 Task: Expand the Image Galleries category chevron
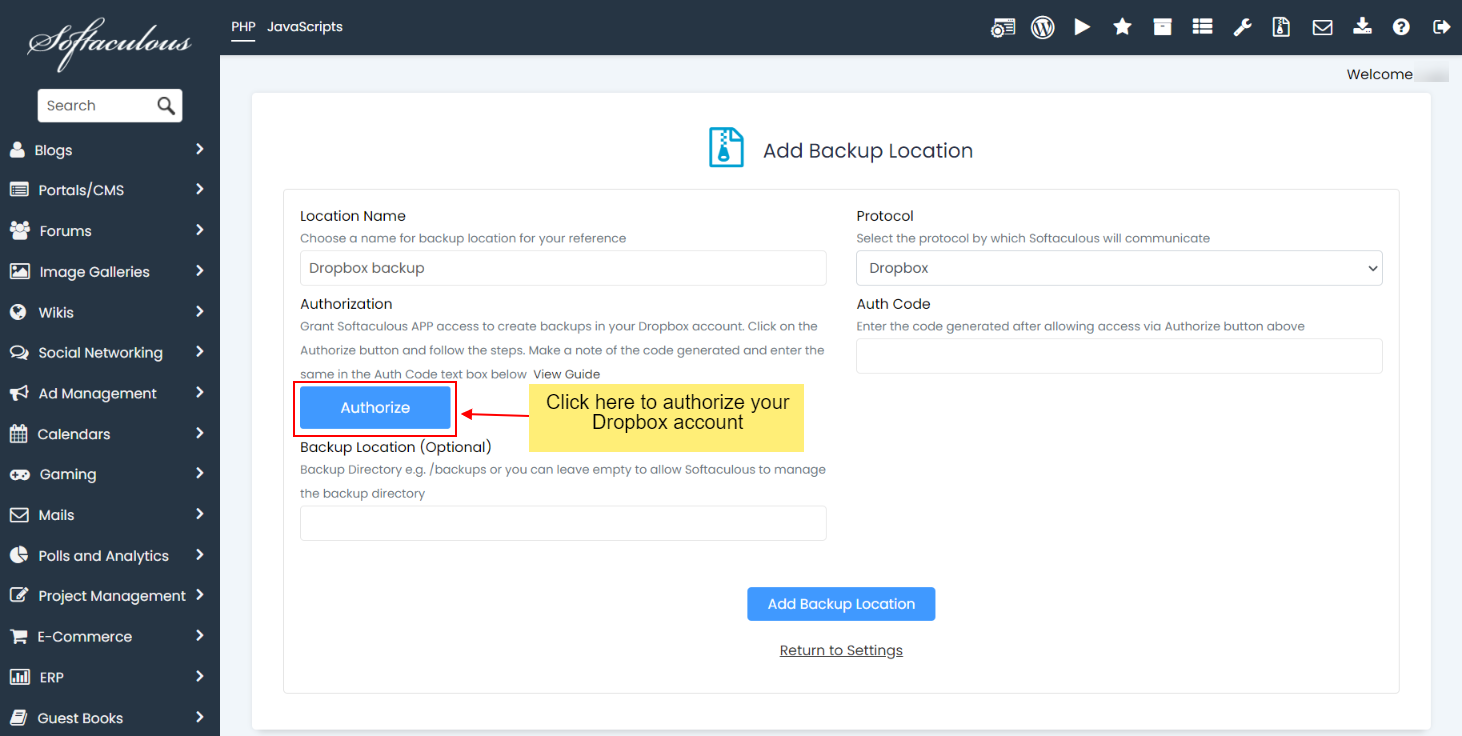pyautogui.click(x=200, y=270)
